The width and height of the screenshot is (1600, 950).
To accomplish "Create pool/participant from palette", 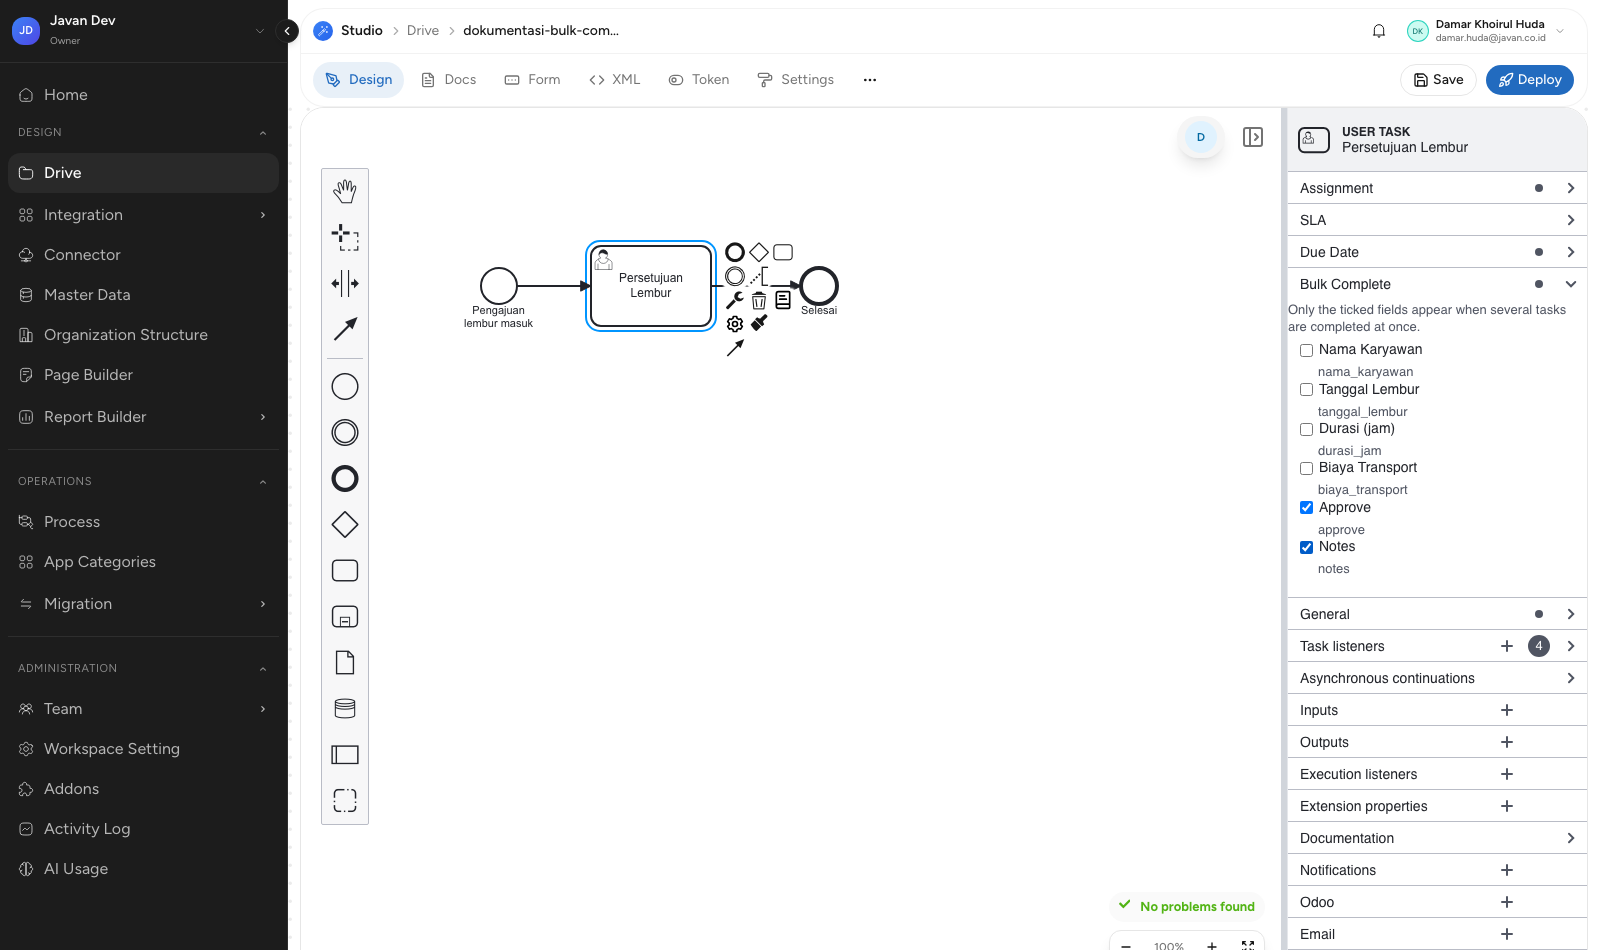I will pos(345,754).
